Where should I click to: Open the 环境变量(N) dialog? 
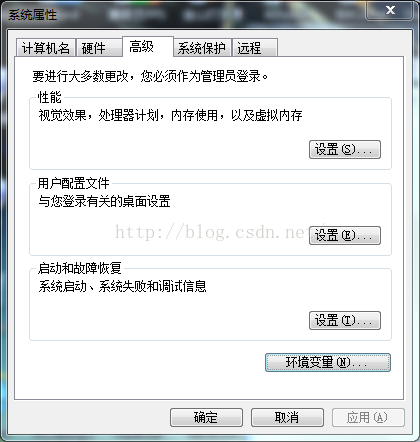point(328,362)
